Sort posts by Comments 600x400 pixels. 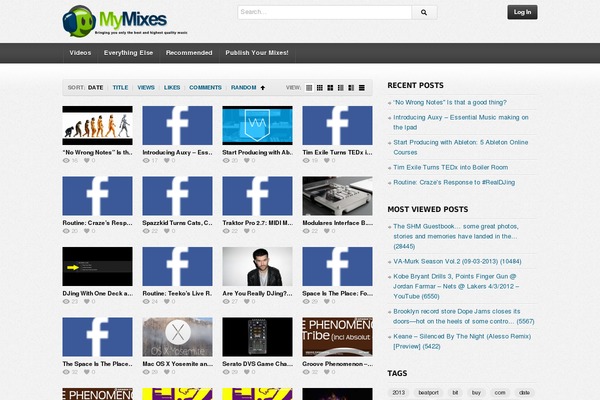205,88
